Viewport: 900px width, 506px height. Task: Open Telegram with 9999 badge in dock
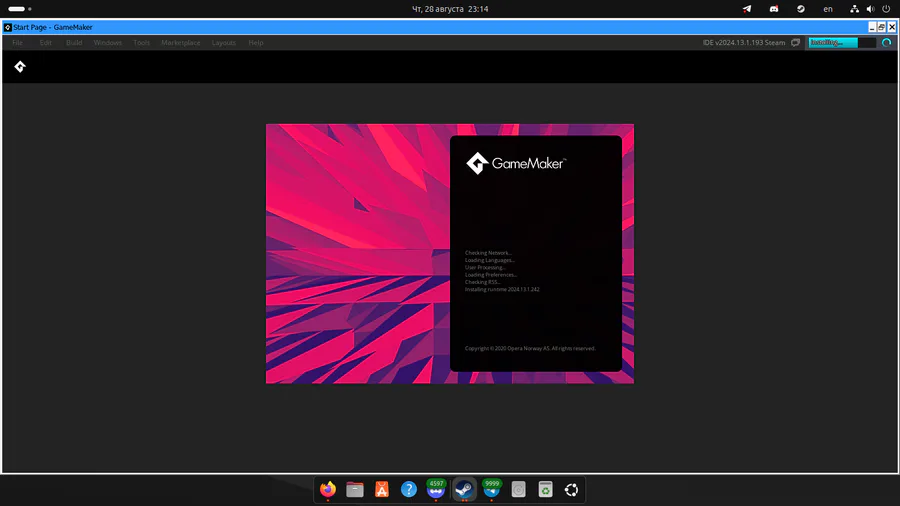click(491, 489)
